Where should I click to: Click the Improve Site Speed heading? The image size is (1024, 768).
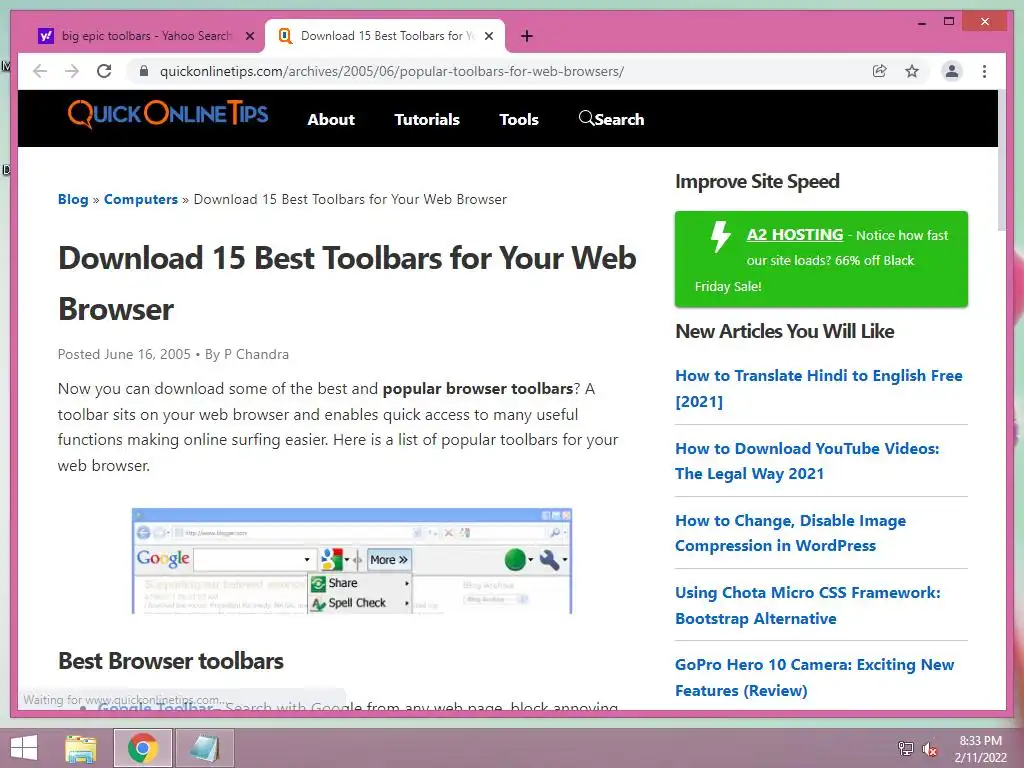pos(757,181)
